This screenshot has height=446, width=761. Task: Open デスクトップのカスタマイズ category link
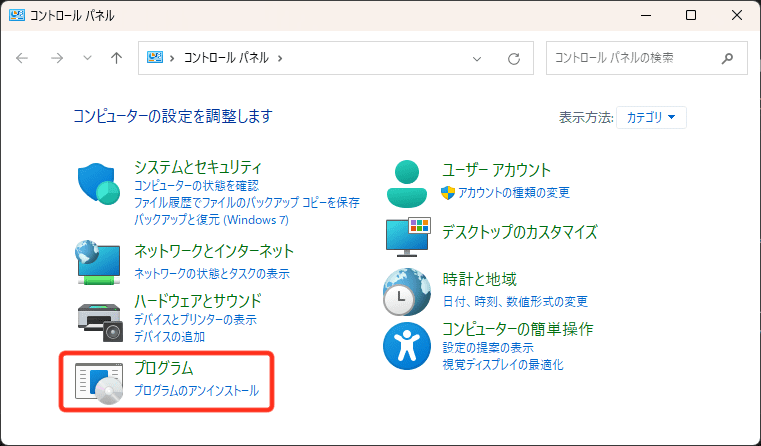(x=520, y=232)
